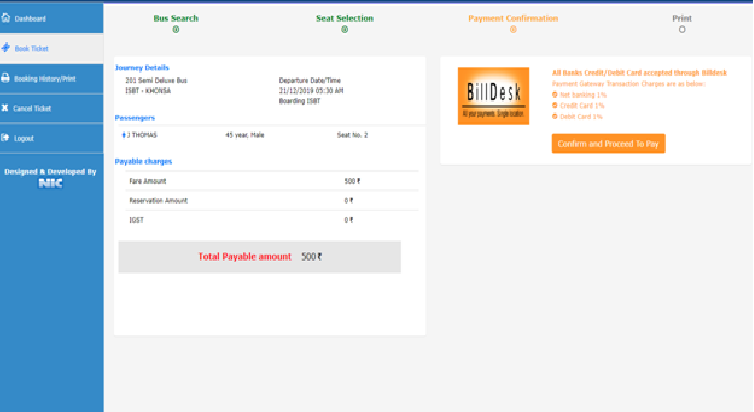Click the bullet icon beside Net banking
754x412 pixels.
[x=555, y=94]
